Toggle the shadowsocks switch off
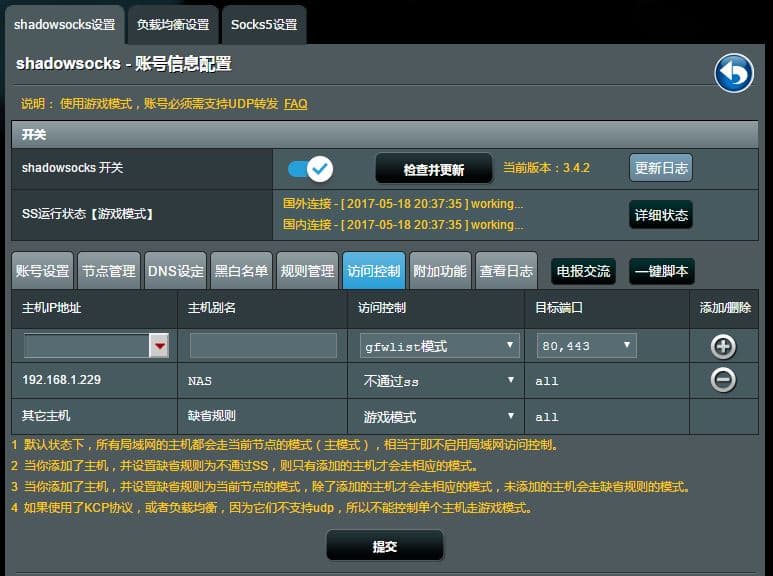This screenshot has height=576, width=773. [x=310, y=169]
